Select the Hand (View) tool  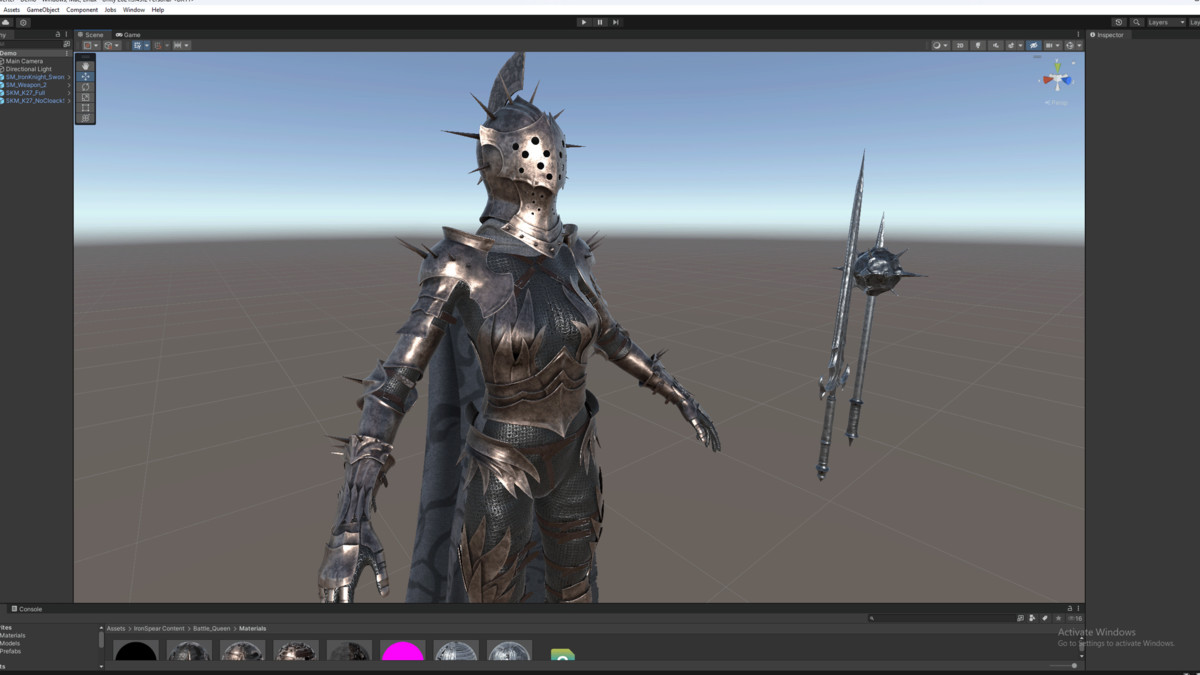point(85,66)
